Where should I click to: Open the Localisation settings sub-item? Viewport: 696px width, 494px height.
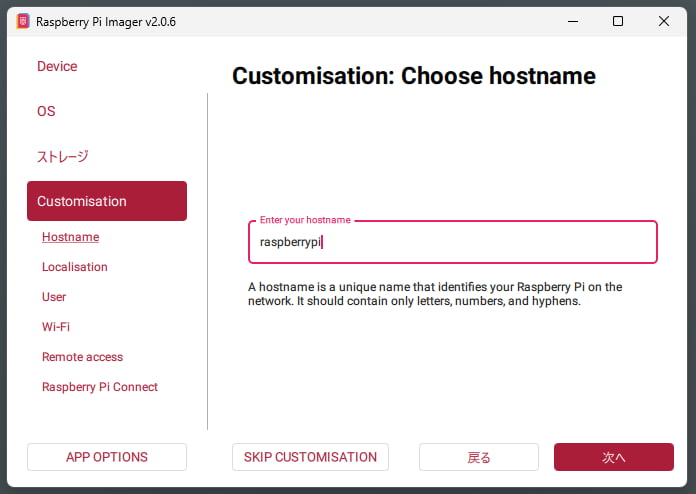click(x=74, y=267)
